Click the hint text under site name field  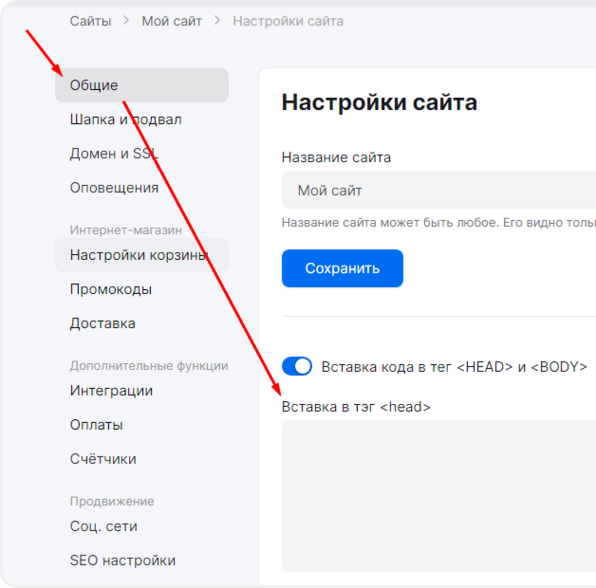click(x=439, y=223)
